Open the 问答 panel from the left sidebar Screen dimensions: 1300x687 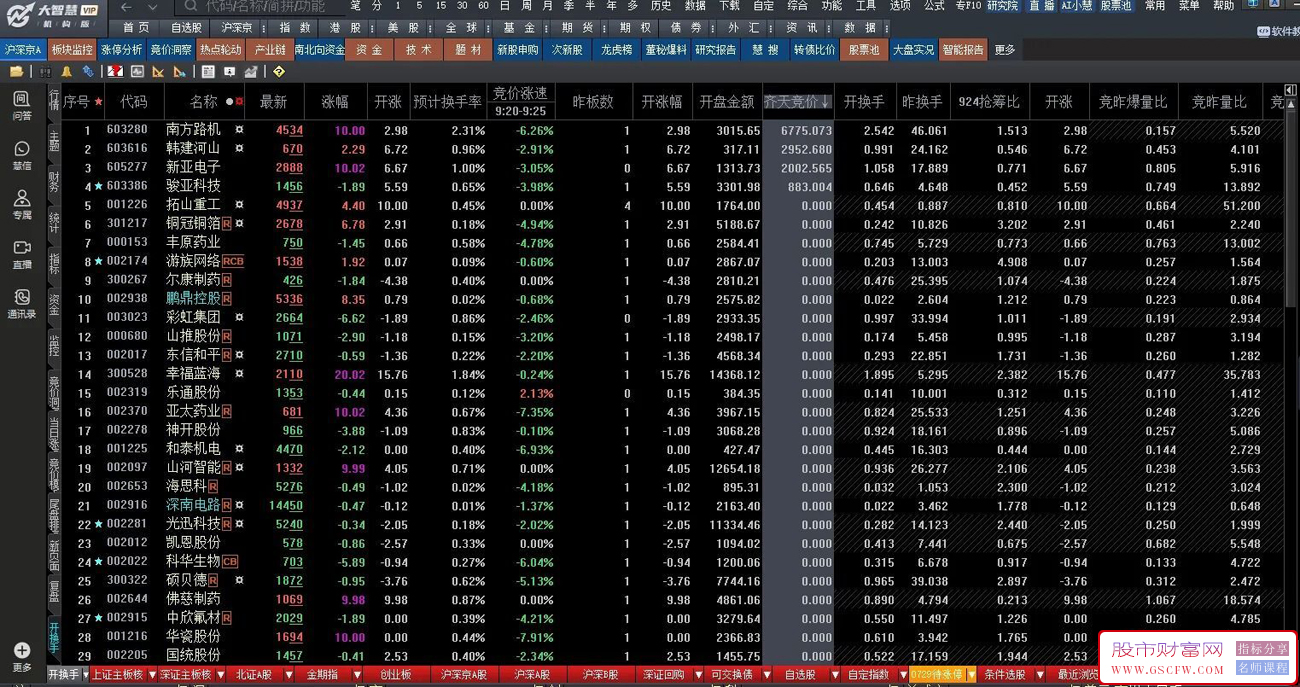(21, 104)
